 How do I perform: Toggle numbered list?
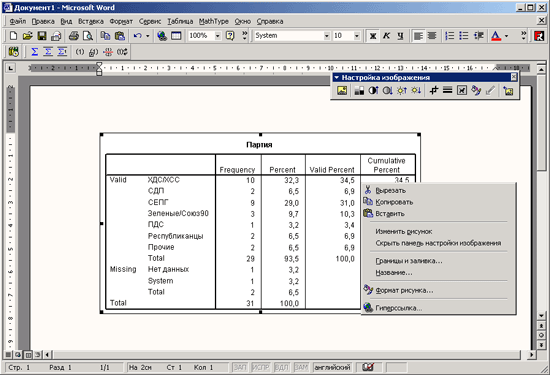[x=450, y=36]
